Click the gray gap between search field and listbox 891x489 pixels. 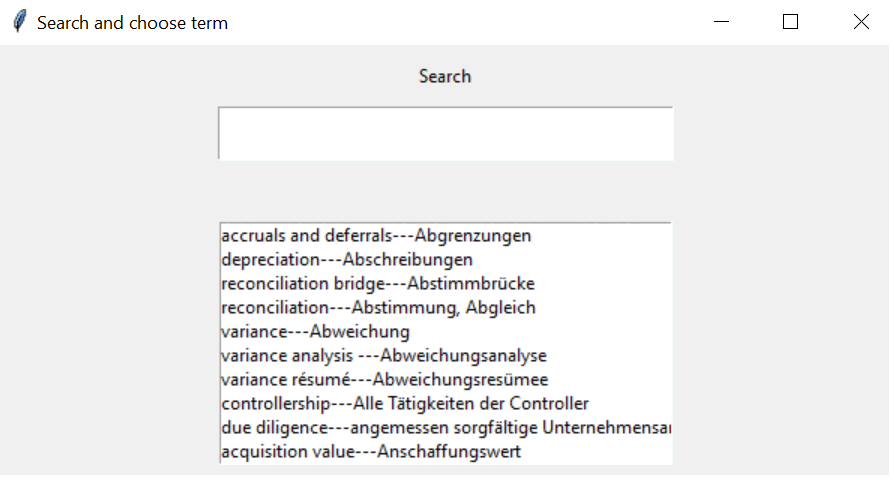(445, 190)
